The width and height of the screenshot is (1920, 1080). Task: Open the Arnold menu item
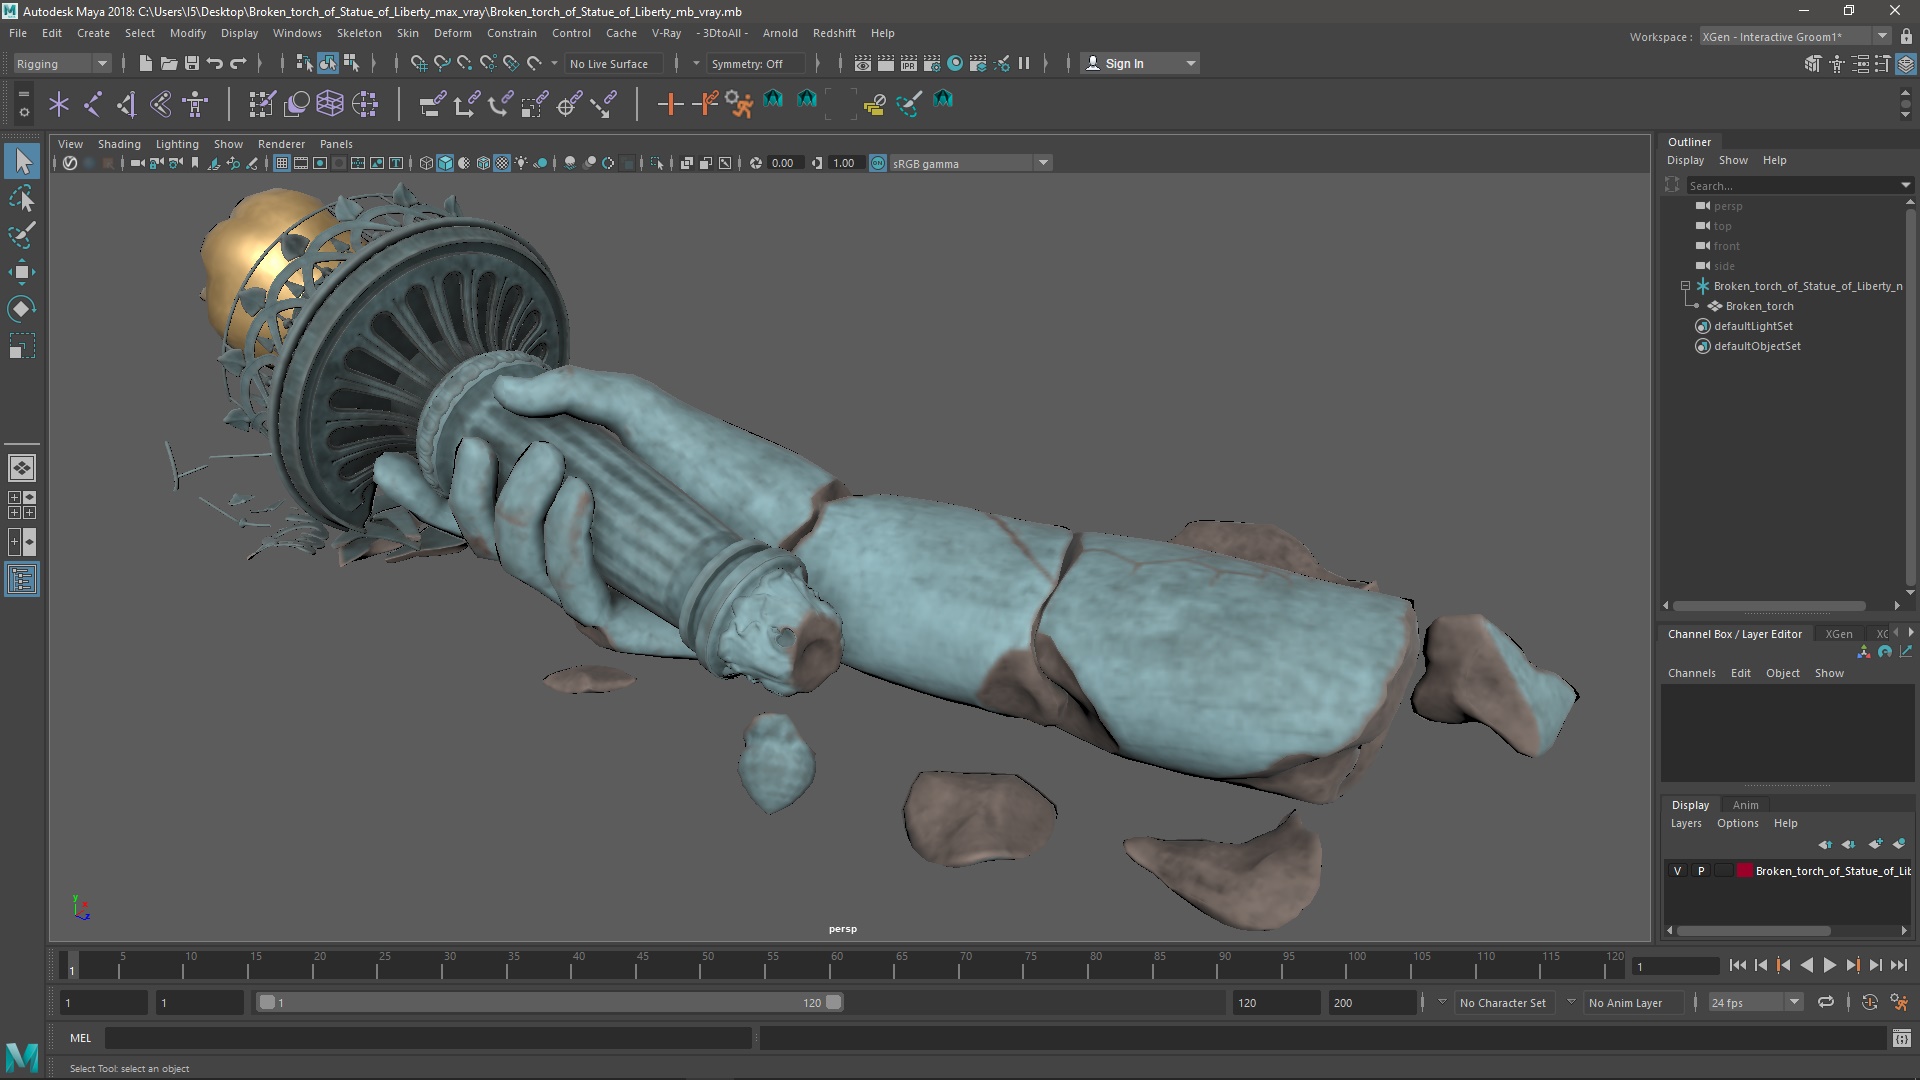794,33
